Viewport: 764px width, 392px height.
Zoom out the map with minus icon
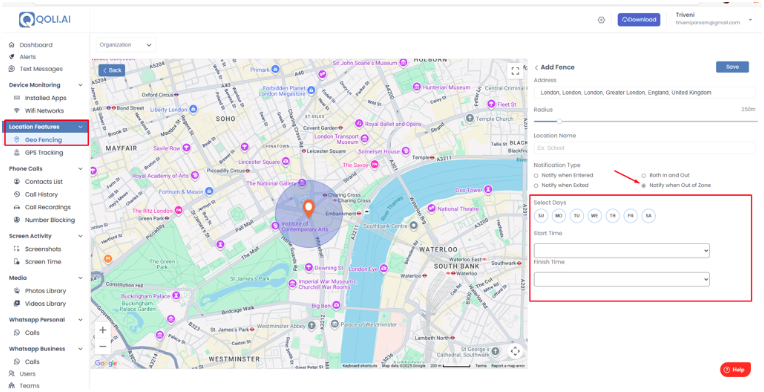(103, 347)
